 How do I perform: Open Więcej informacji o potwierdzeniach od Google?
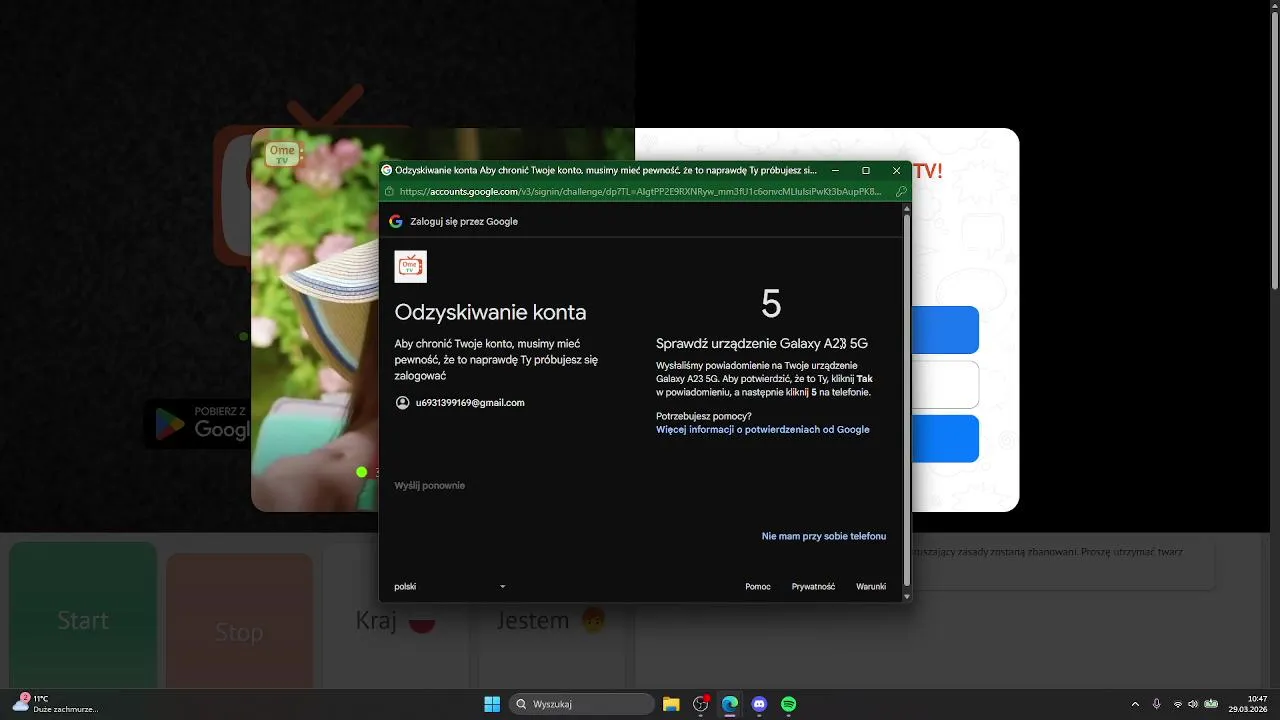pyautogui.click(x=763, y=429)
